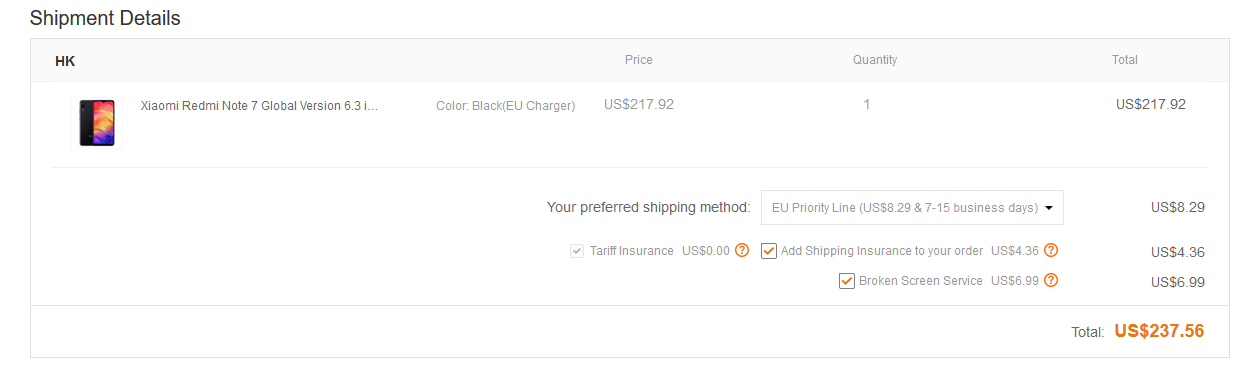Screen dimensions: 1247x383
Task: Toggle the Broken Screen Service checkbox
Action: coord(847,281)
